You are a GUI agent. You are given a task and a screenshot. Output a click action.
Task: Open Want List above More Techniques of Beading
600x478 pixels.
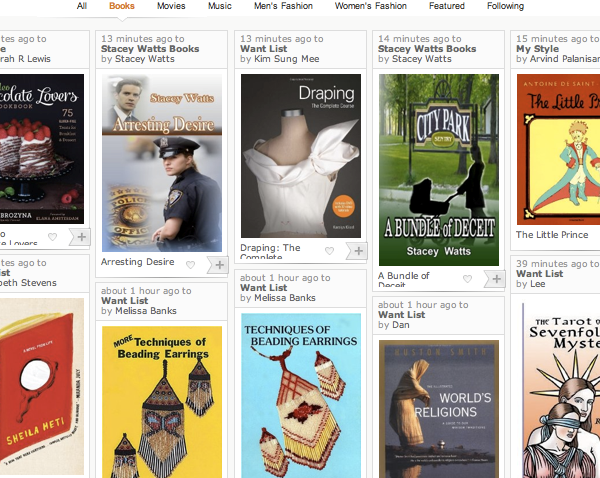pyautogui.click(x=125, y=300)
